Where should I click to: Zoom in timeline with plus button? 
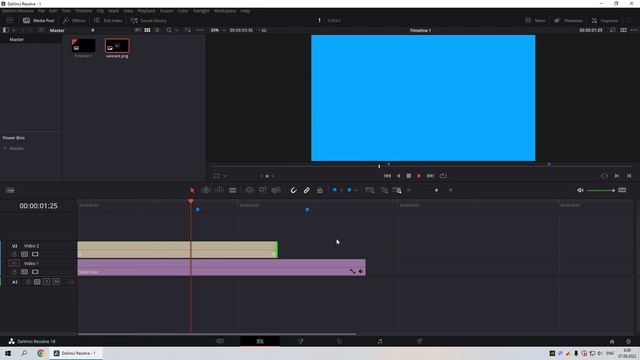click(x=451, y=190)
